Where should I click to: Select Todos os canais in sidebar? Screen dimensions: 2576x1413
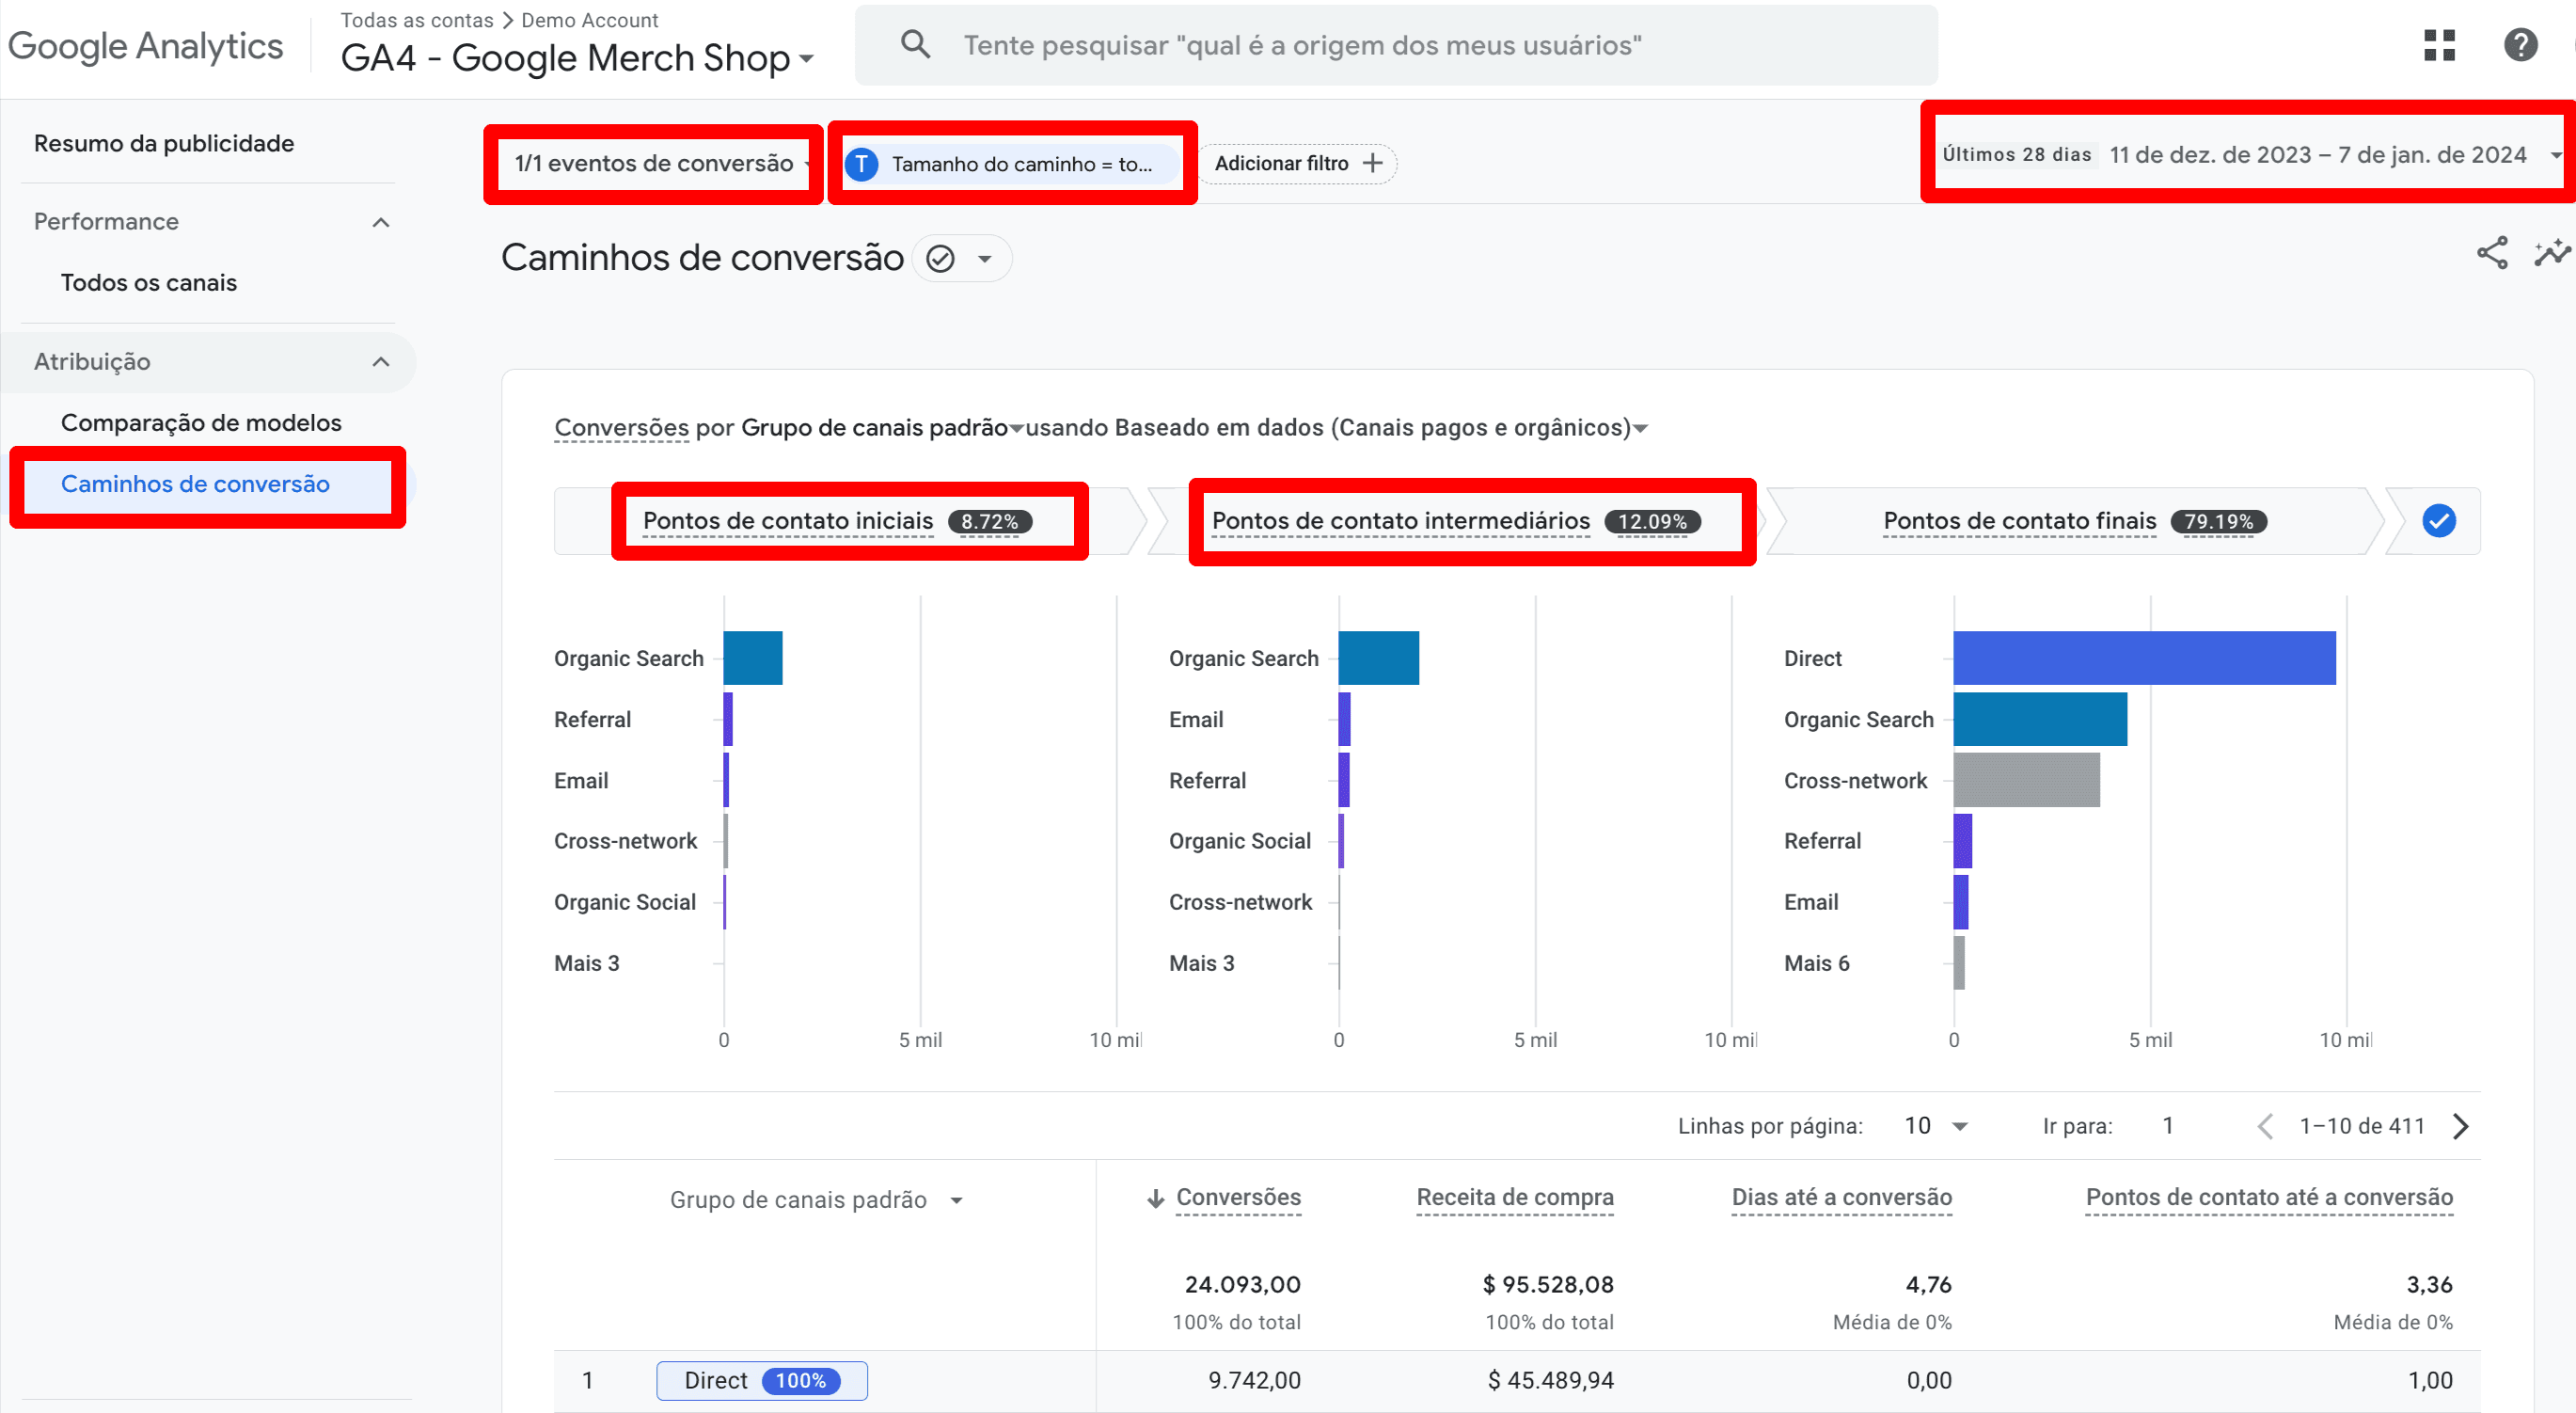point(147,283)
